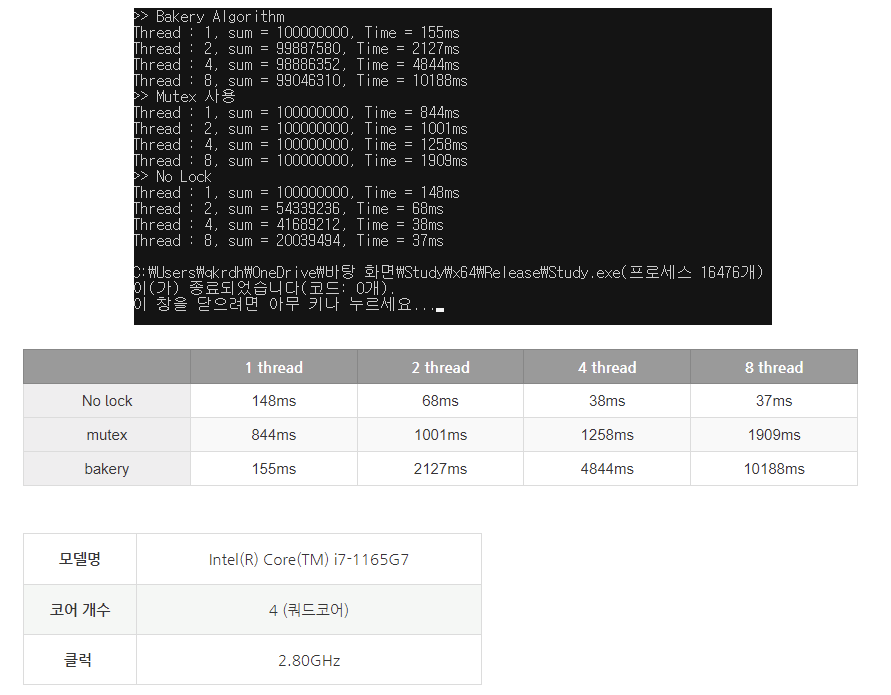This screenshot has width=891, height=695.
Task: Click the '모델명' label cell
Action: [80, 559]
